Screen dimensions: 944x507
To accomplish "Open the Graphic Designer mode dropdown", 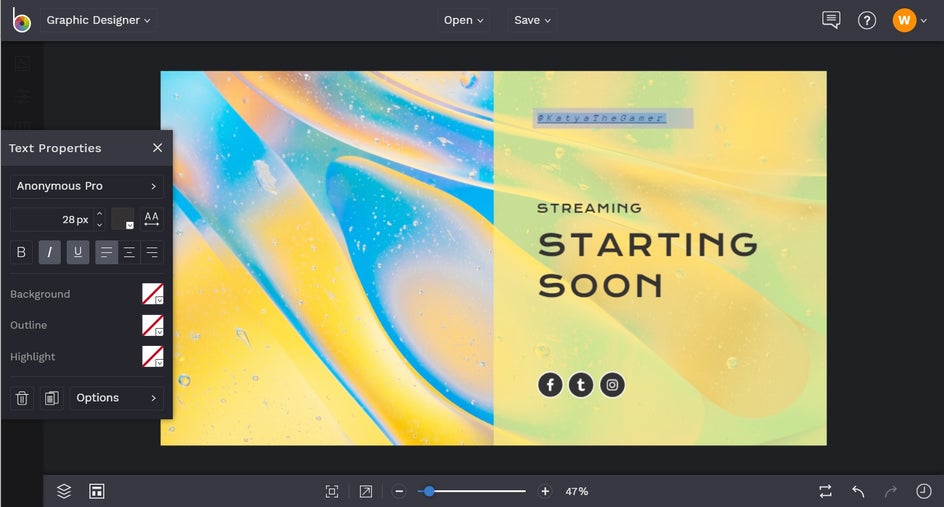I will pyautogui.click(x=98, y=20).
